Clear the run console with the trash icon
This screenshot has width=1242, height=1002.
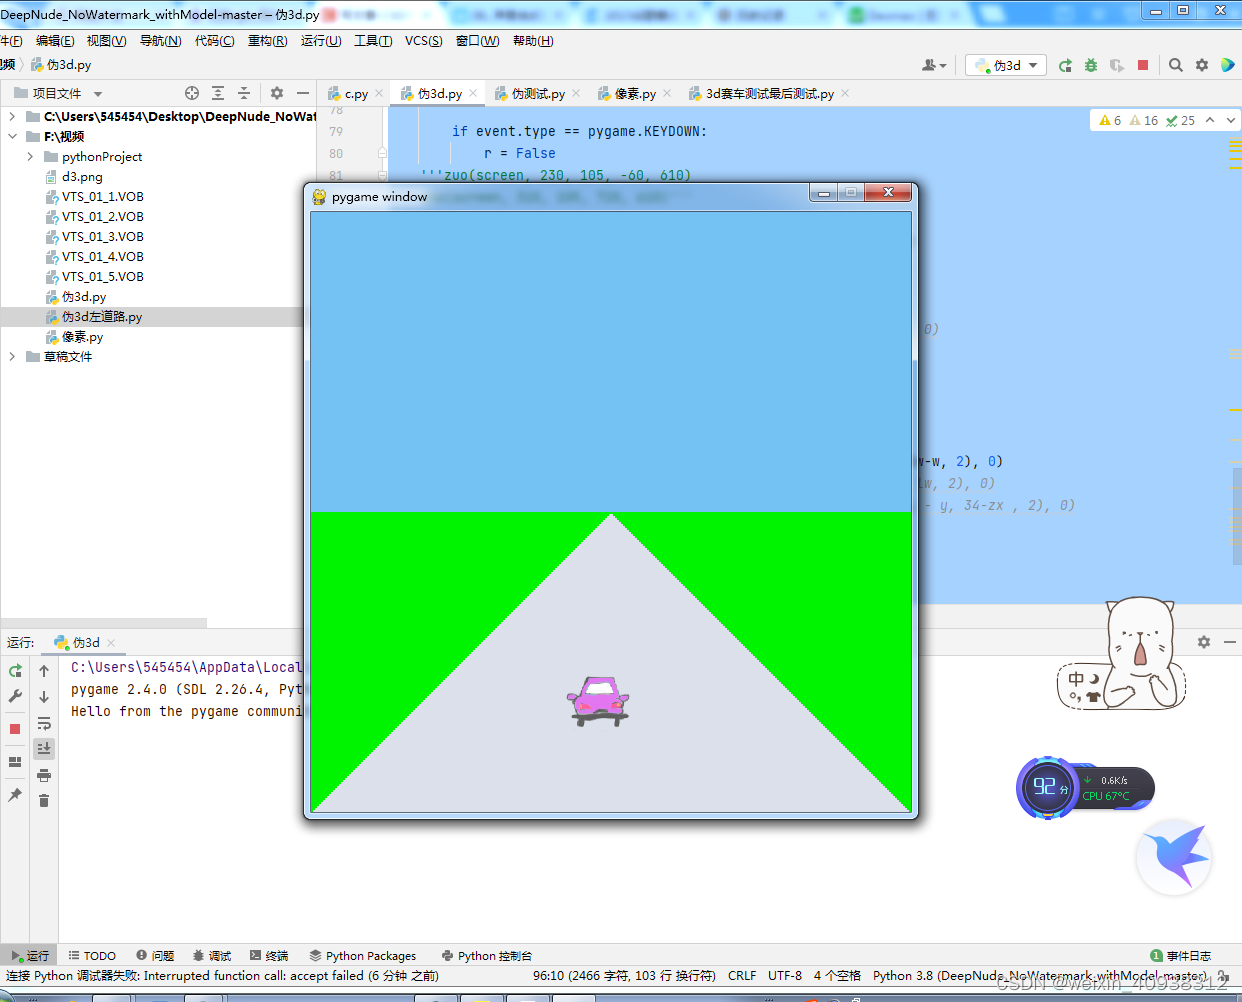click(44, 801)
